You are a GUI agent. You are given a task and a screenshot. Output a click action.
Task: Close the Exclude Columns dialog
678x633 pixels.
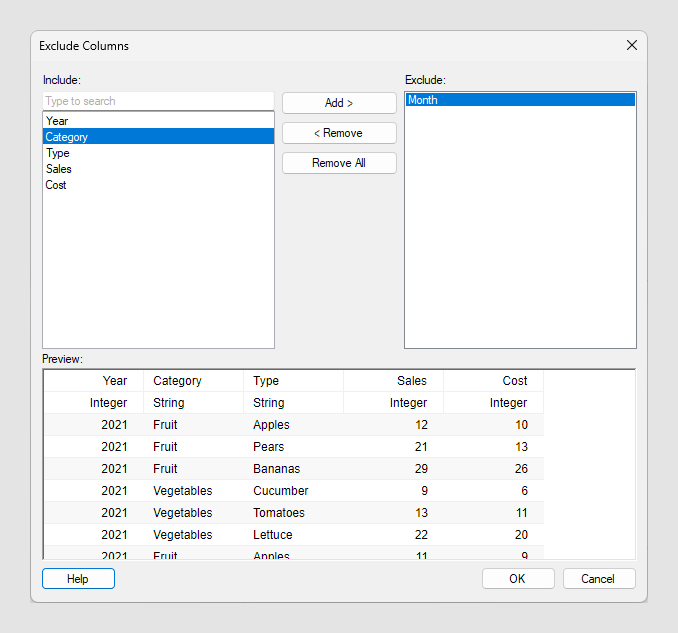[x=631, y=45]
